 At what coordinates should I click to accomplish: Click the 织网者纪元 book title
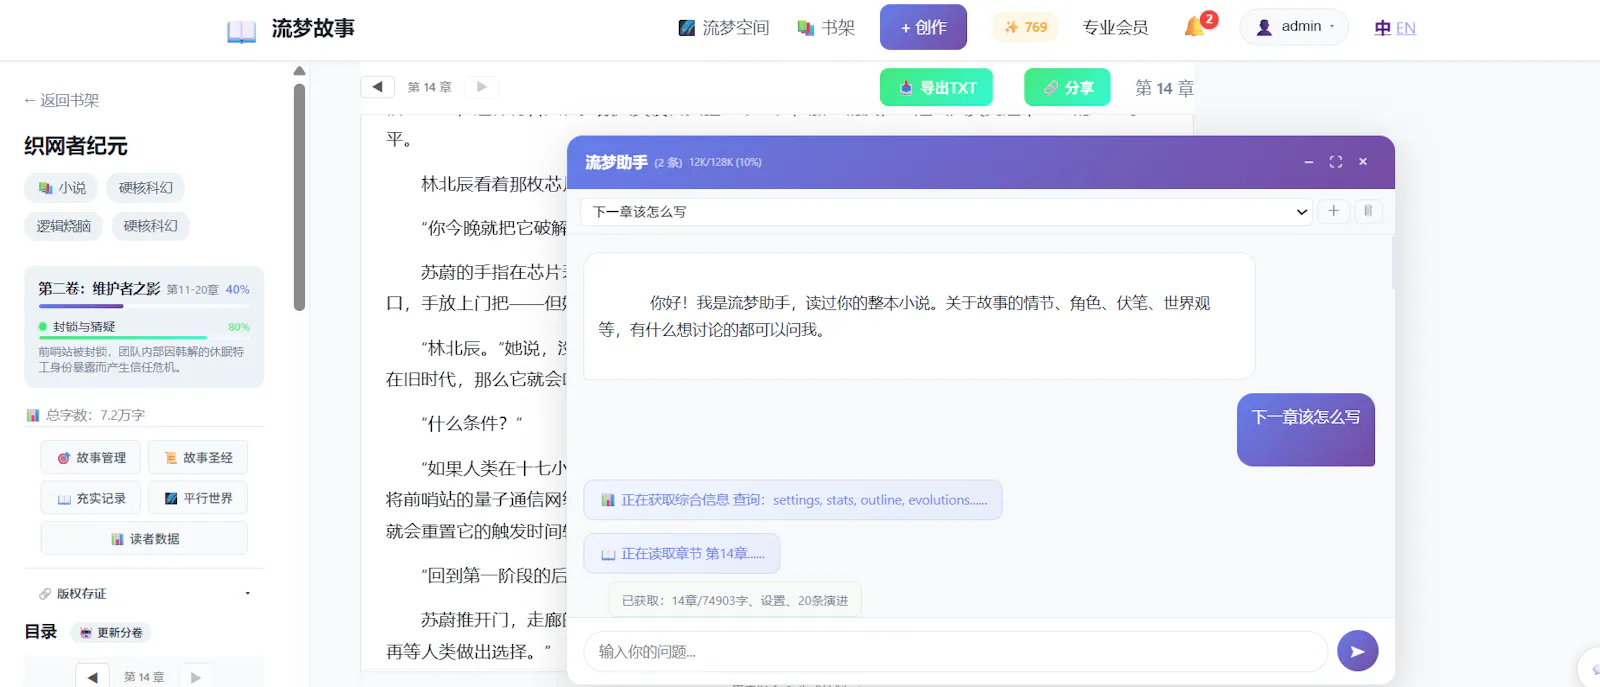[76, 146]
